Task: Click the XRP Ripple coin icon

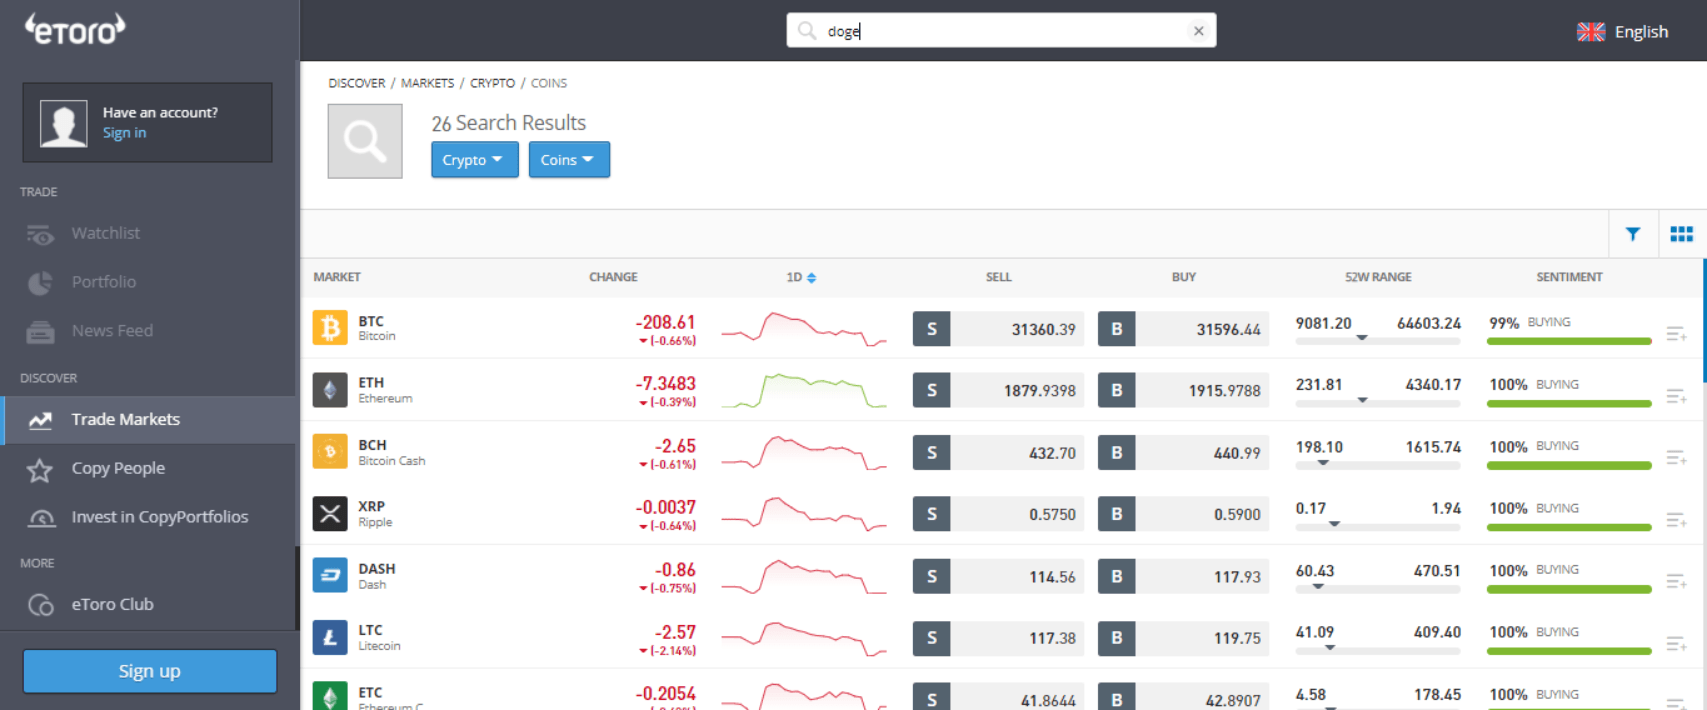Action: click(x=330, y=514)
